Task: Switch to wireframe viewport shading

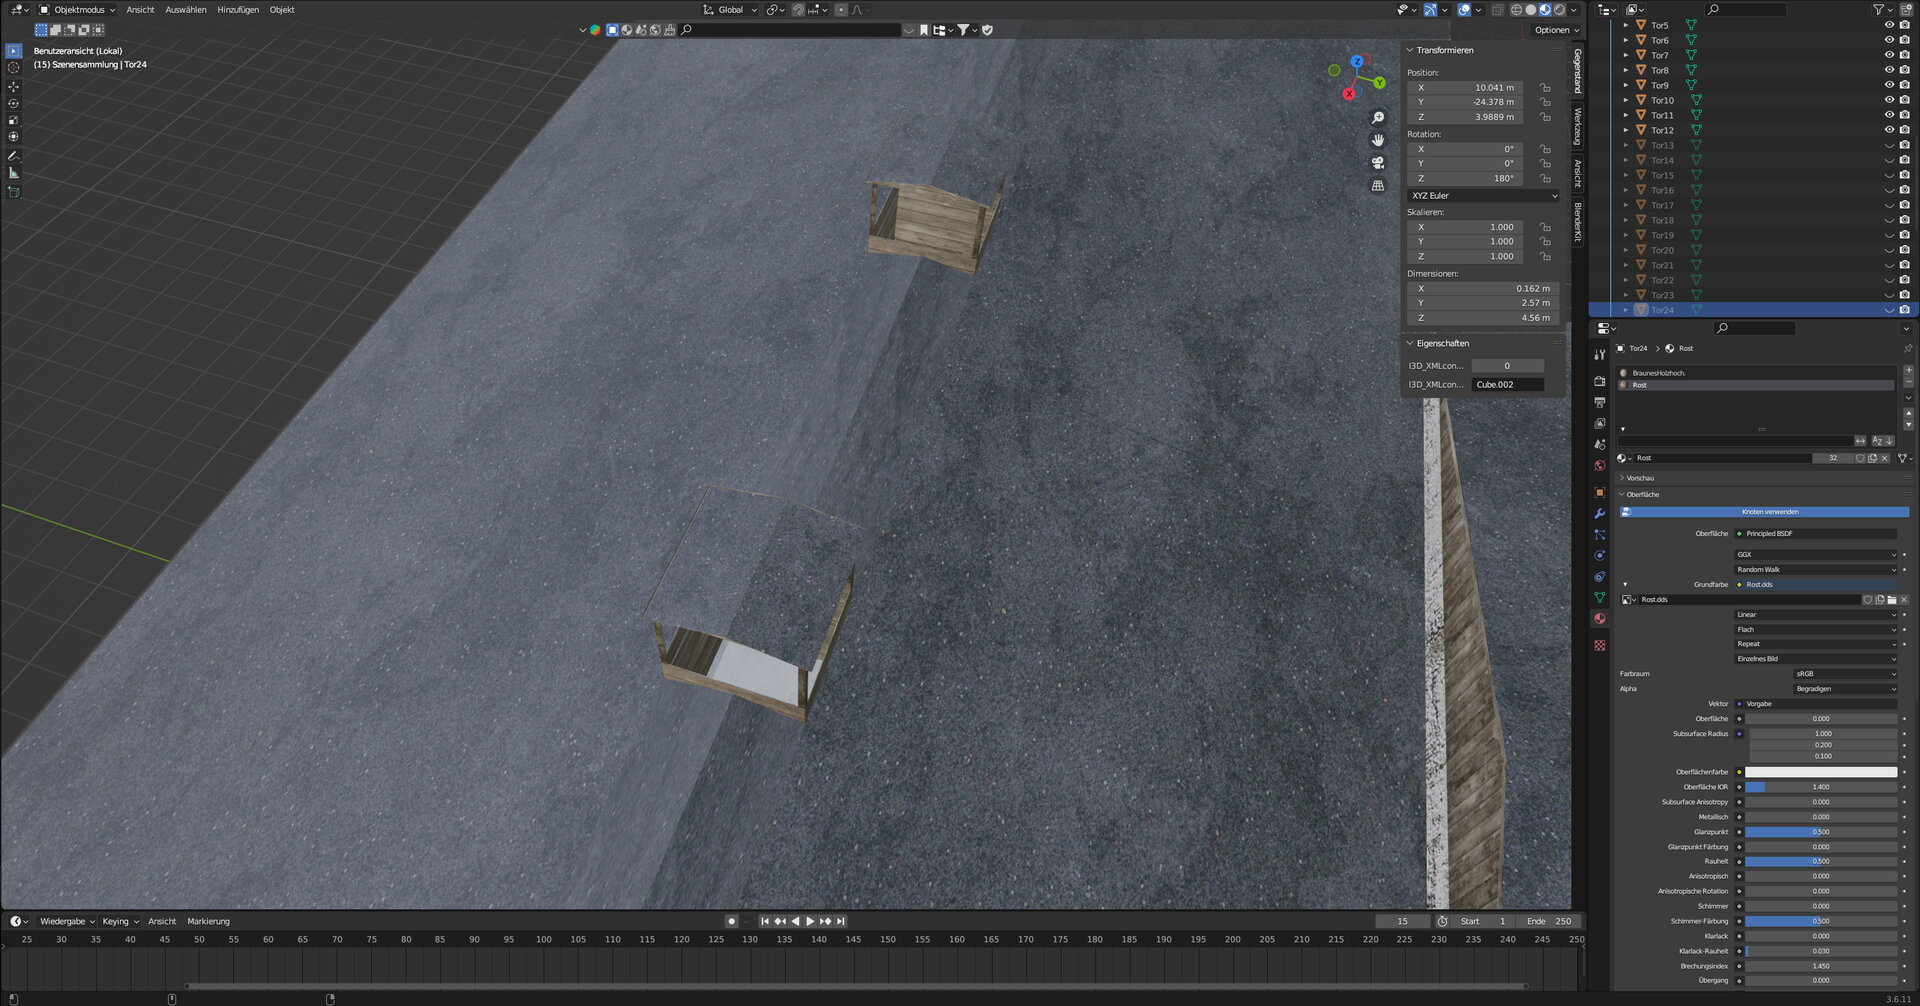Action: pyautogui.click(x=1516, y=10)
